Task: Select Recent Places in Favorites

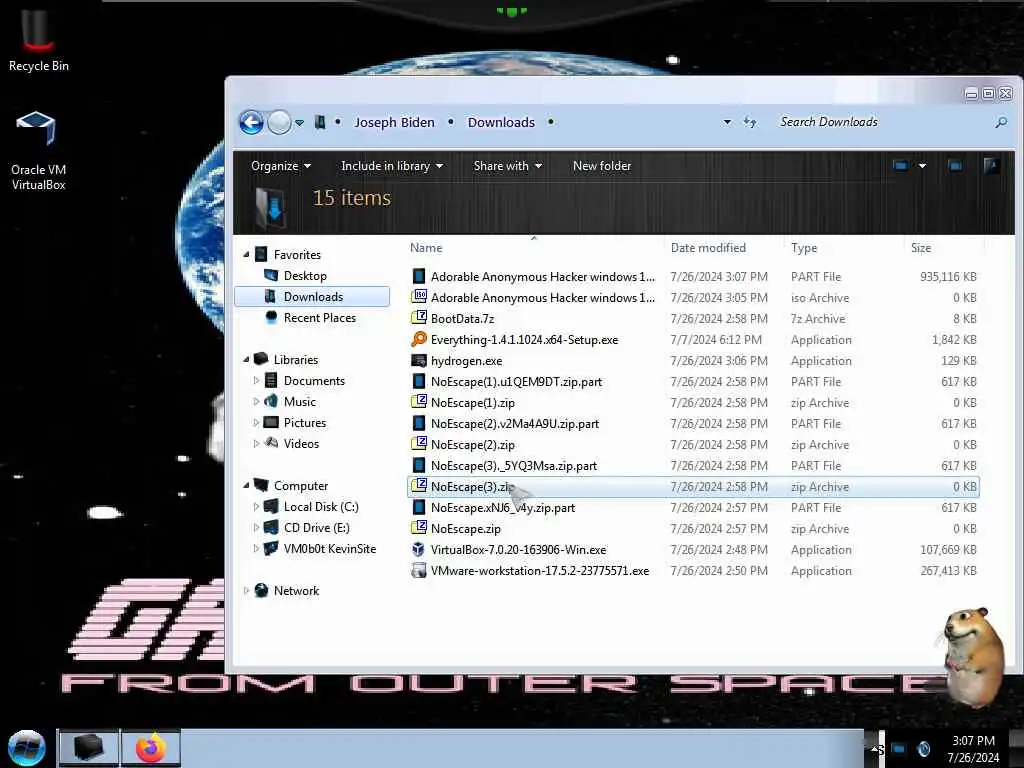Action: tap(319, 317)
